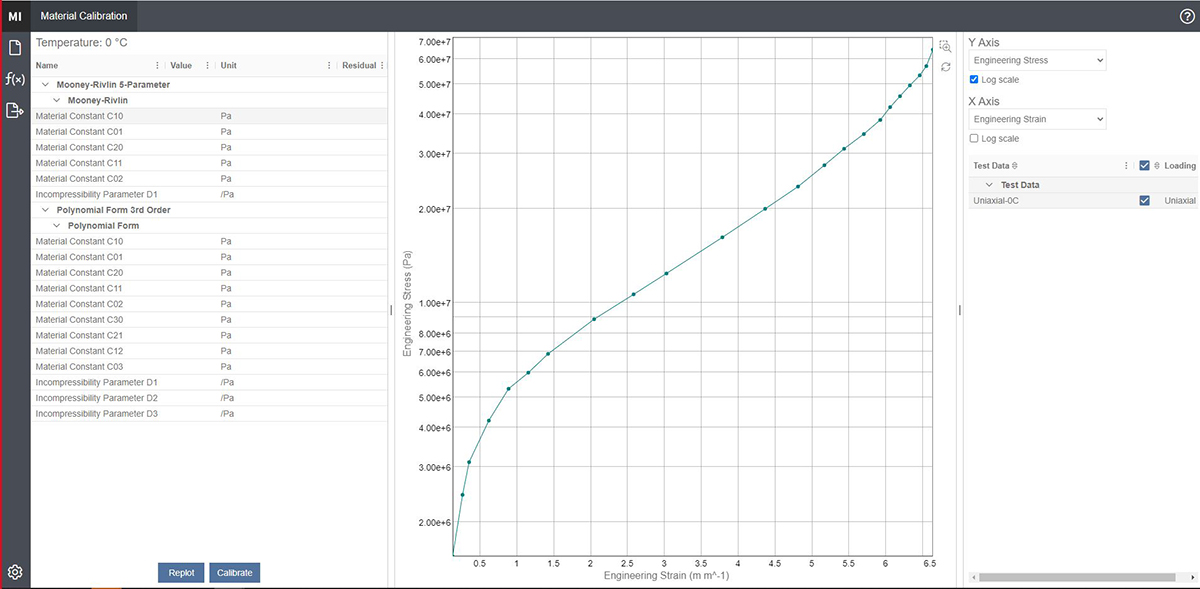
Task: Click the export file icon in sidebar
Action: tap(15, 110)
